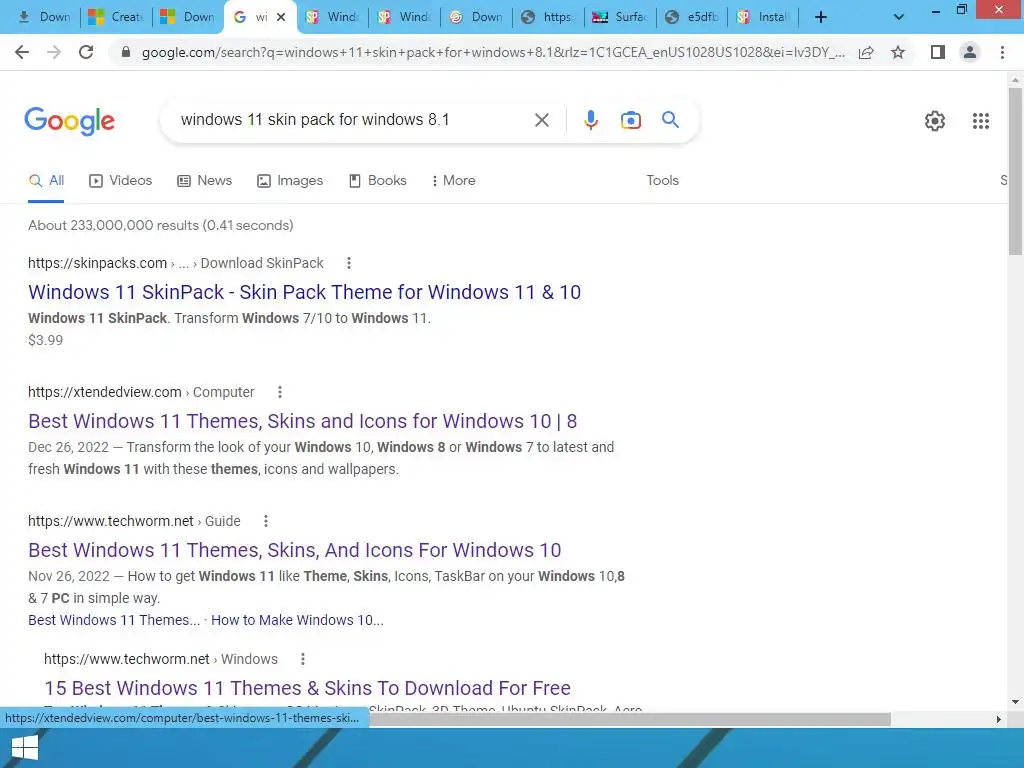Go back to the previous page
Image resolution: width=1024 pixels, height=768 pixels.
(x=22, y=52)
